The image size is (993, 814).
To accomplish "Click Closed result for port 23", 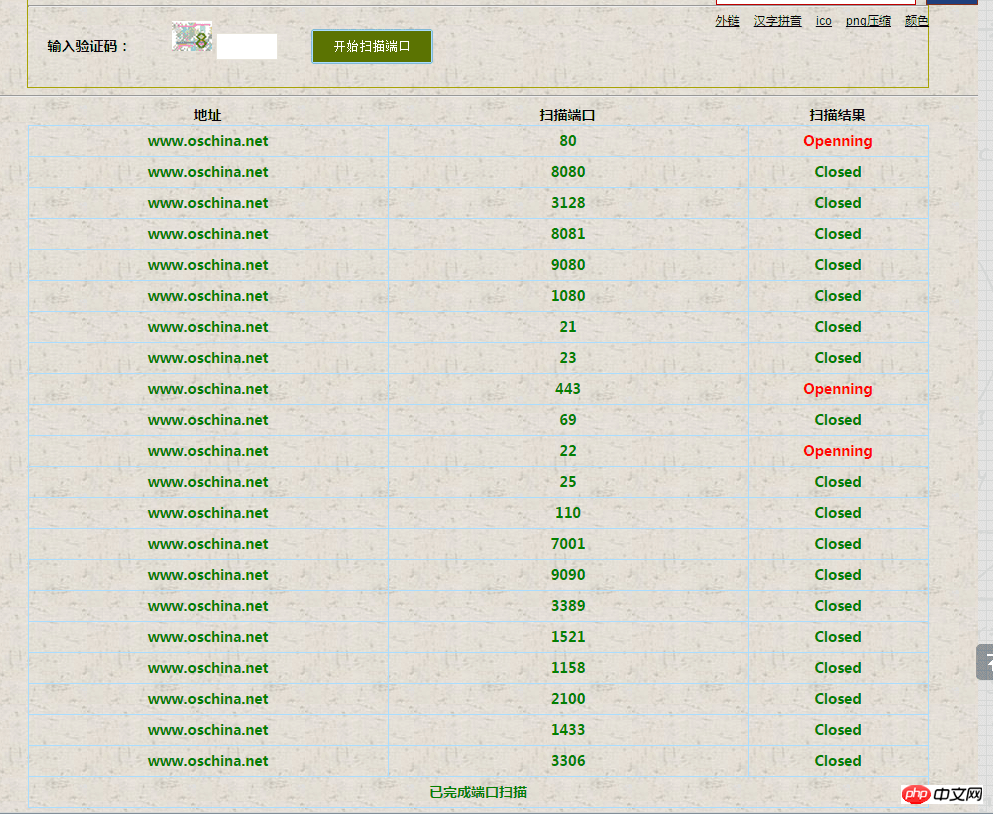I will coord(838,358).
